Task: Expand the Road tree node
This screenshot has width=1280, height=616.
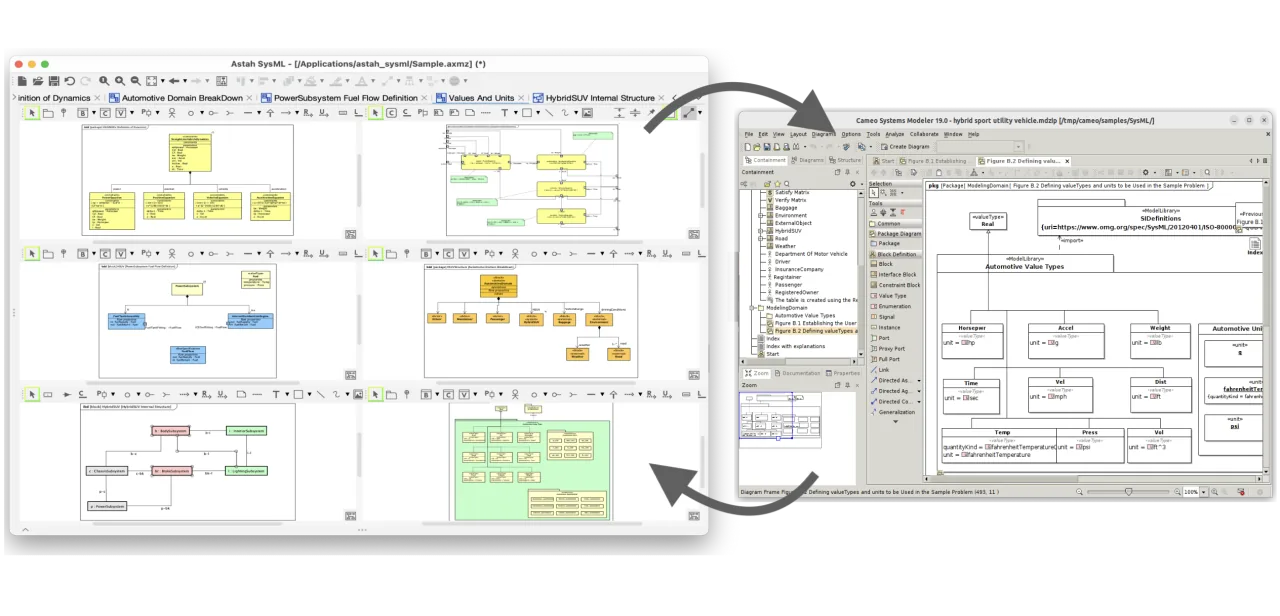Action: (x=760, y=238)
